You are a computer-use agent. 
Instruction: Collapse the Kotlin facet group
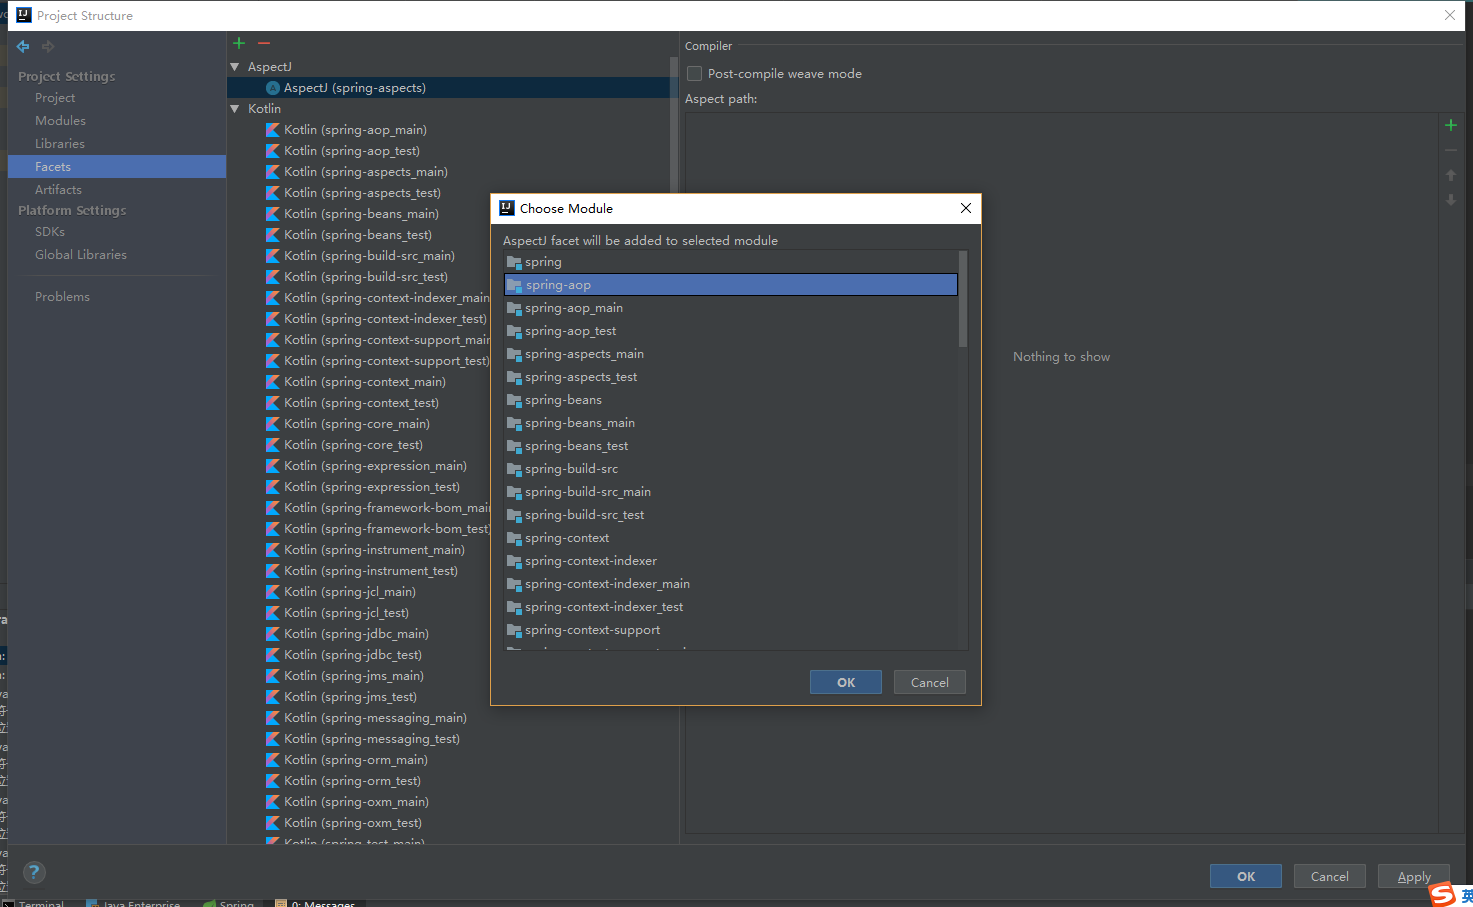point(235,109)
